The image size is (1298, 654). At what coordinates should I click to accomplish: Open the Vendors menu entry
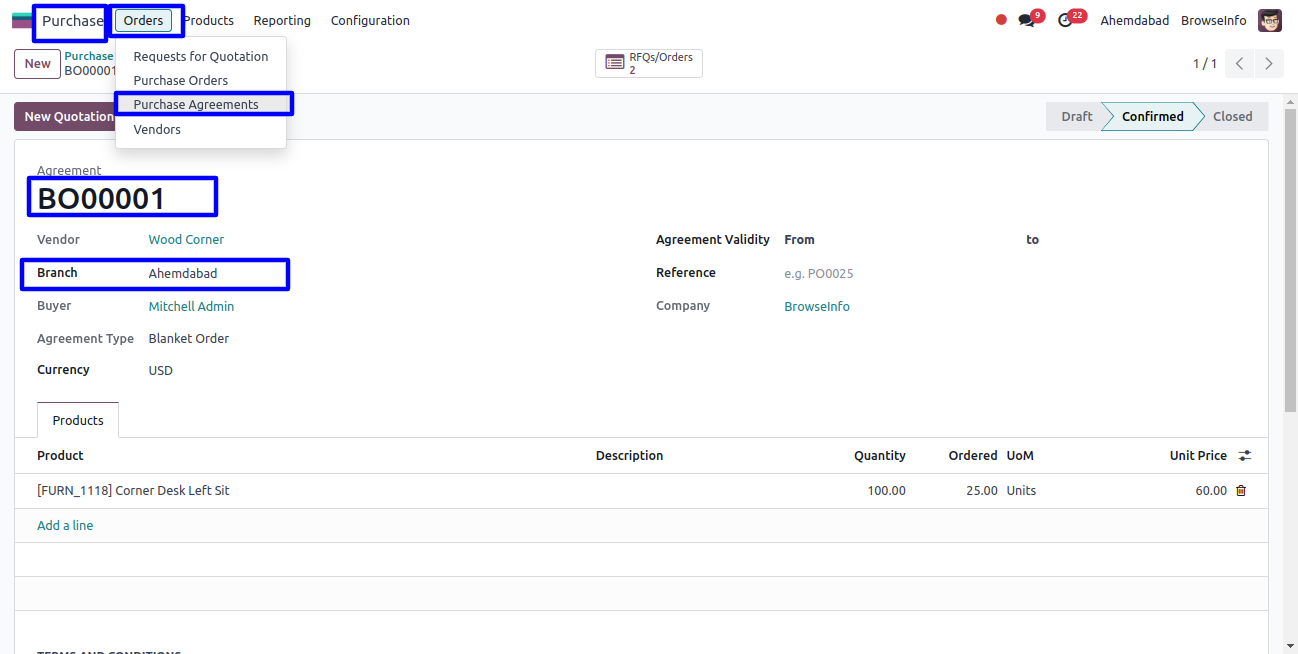coord(157,130)
